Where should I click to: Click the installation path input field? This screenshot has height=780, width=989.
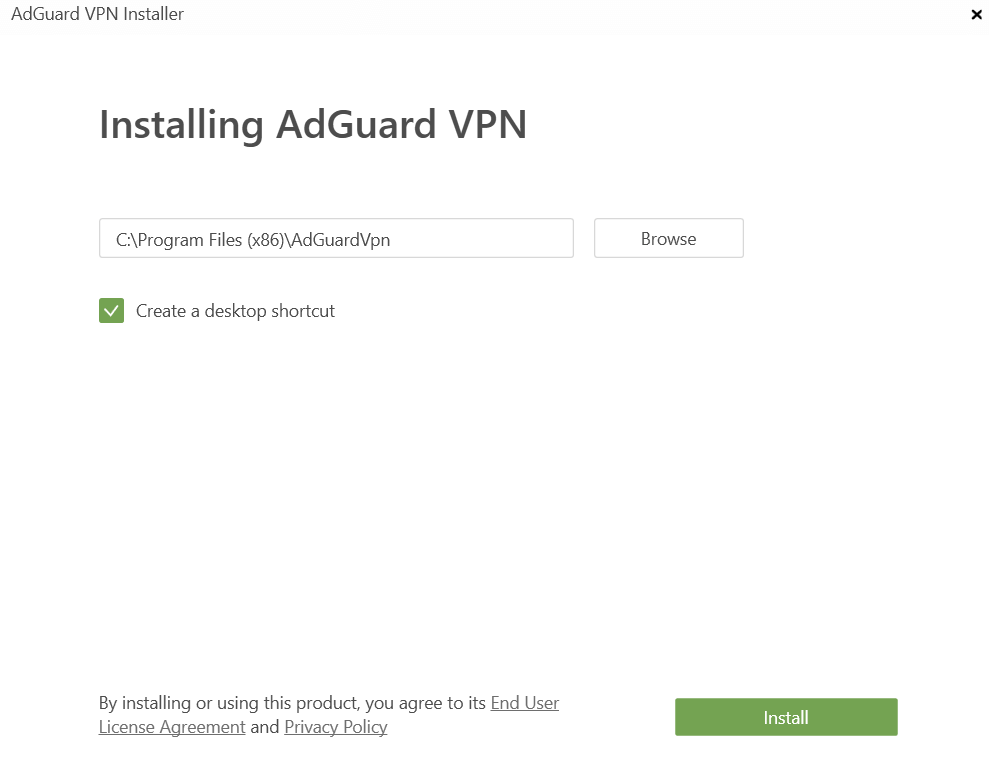tap(336, 239)
